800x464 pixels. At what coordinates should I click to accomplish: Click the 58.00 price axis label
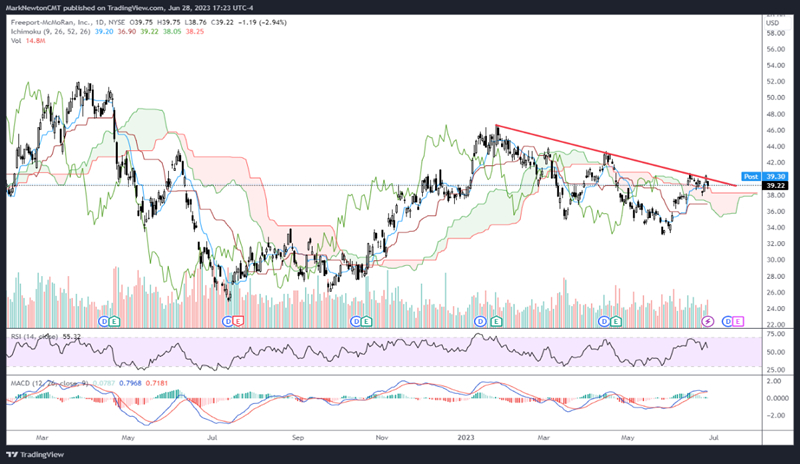776,33
